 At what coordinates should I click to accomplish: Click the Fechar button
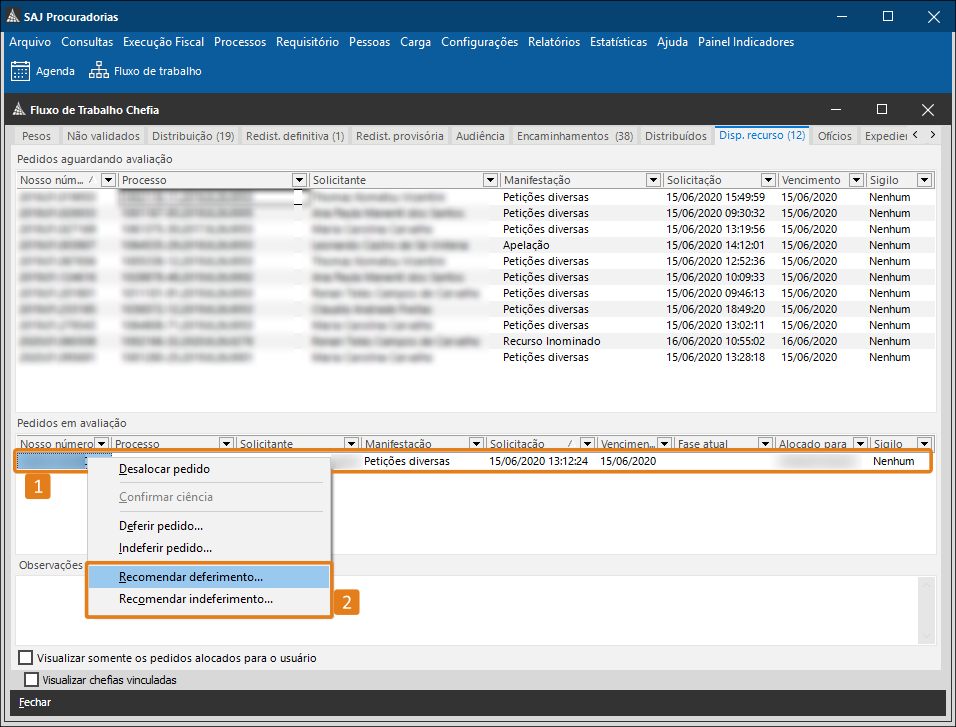35,702
